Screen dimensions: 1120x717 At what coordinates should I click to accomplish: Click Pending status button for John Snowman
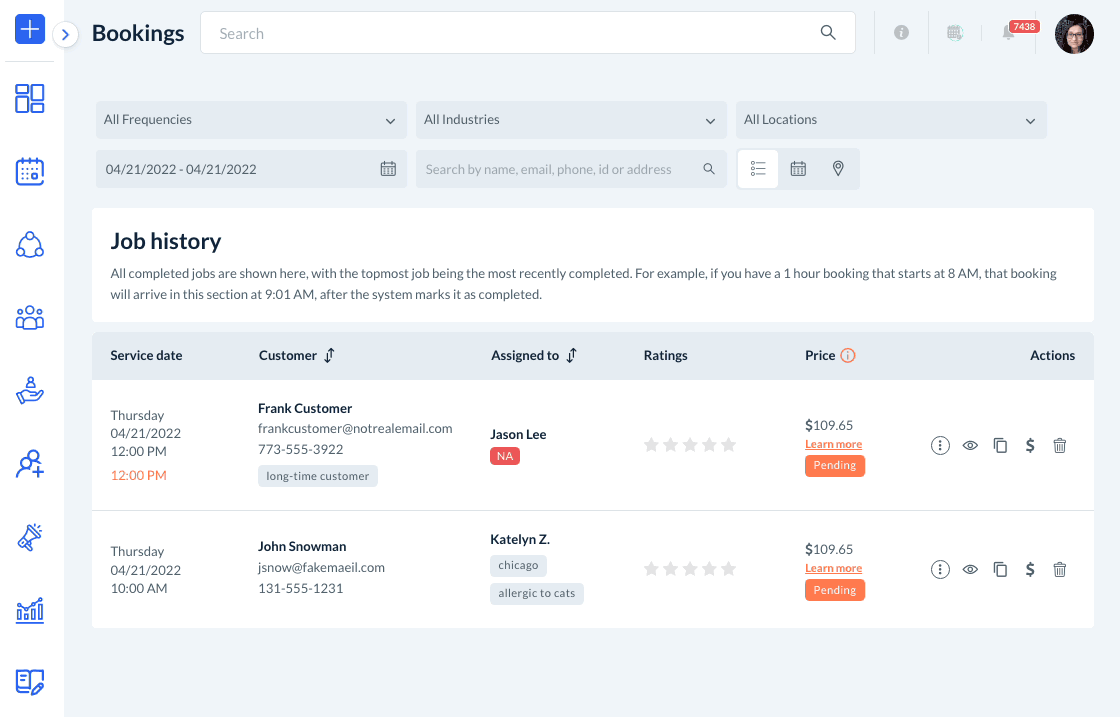(x=834, y=590)
